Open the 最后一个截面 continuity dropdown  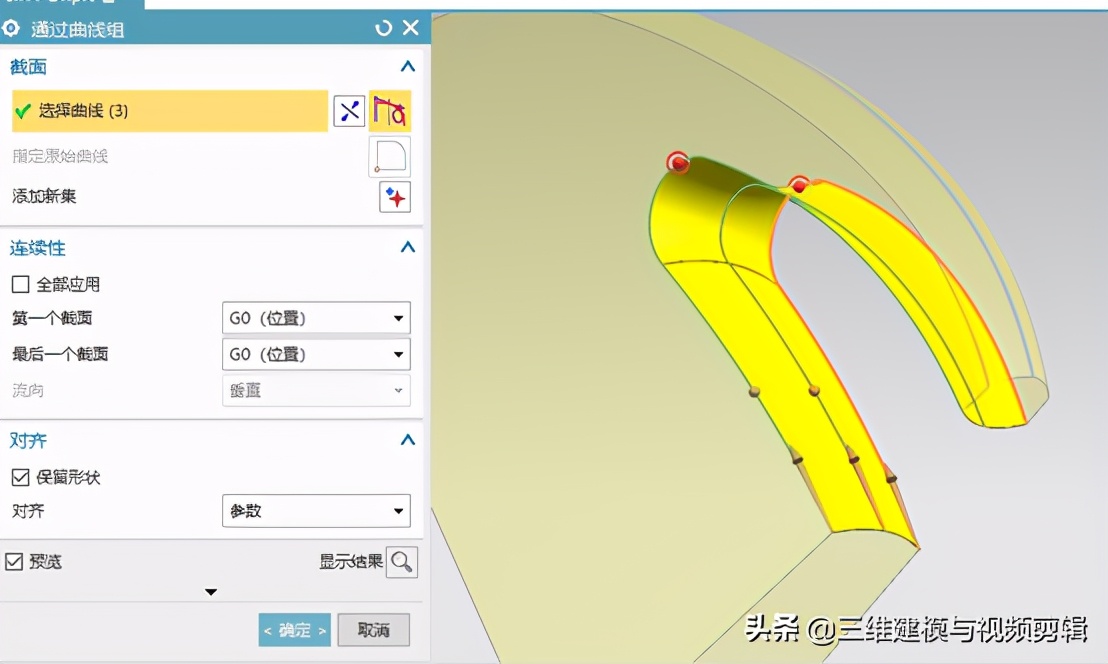pos(316,353)
